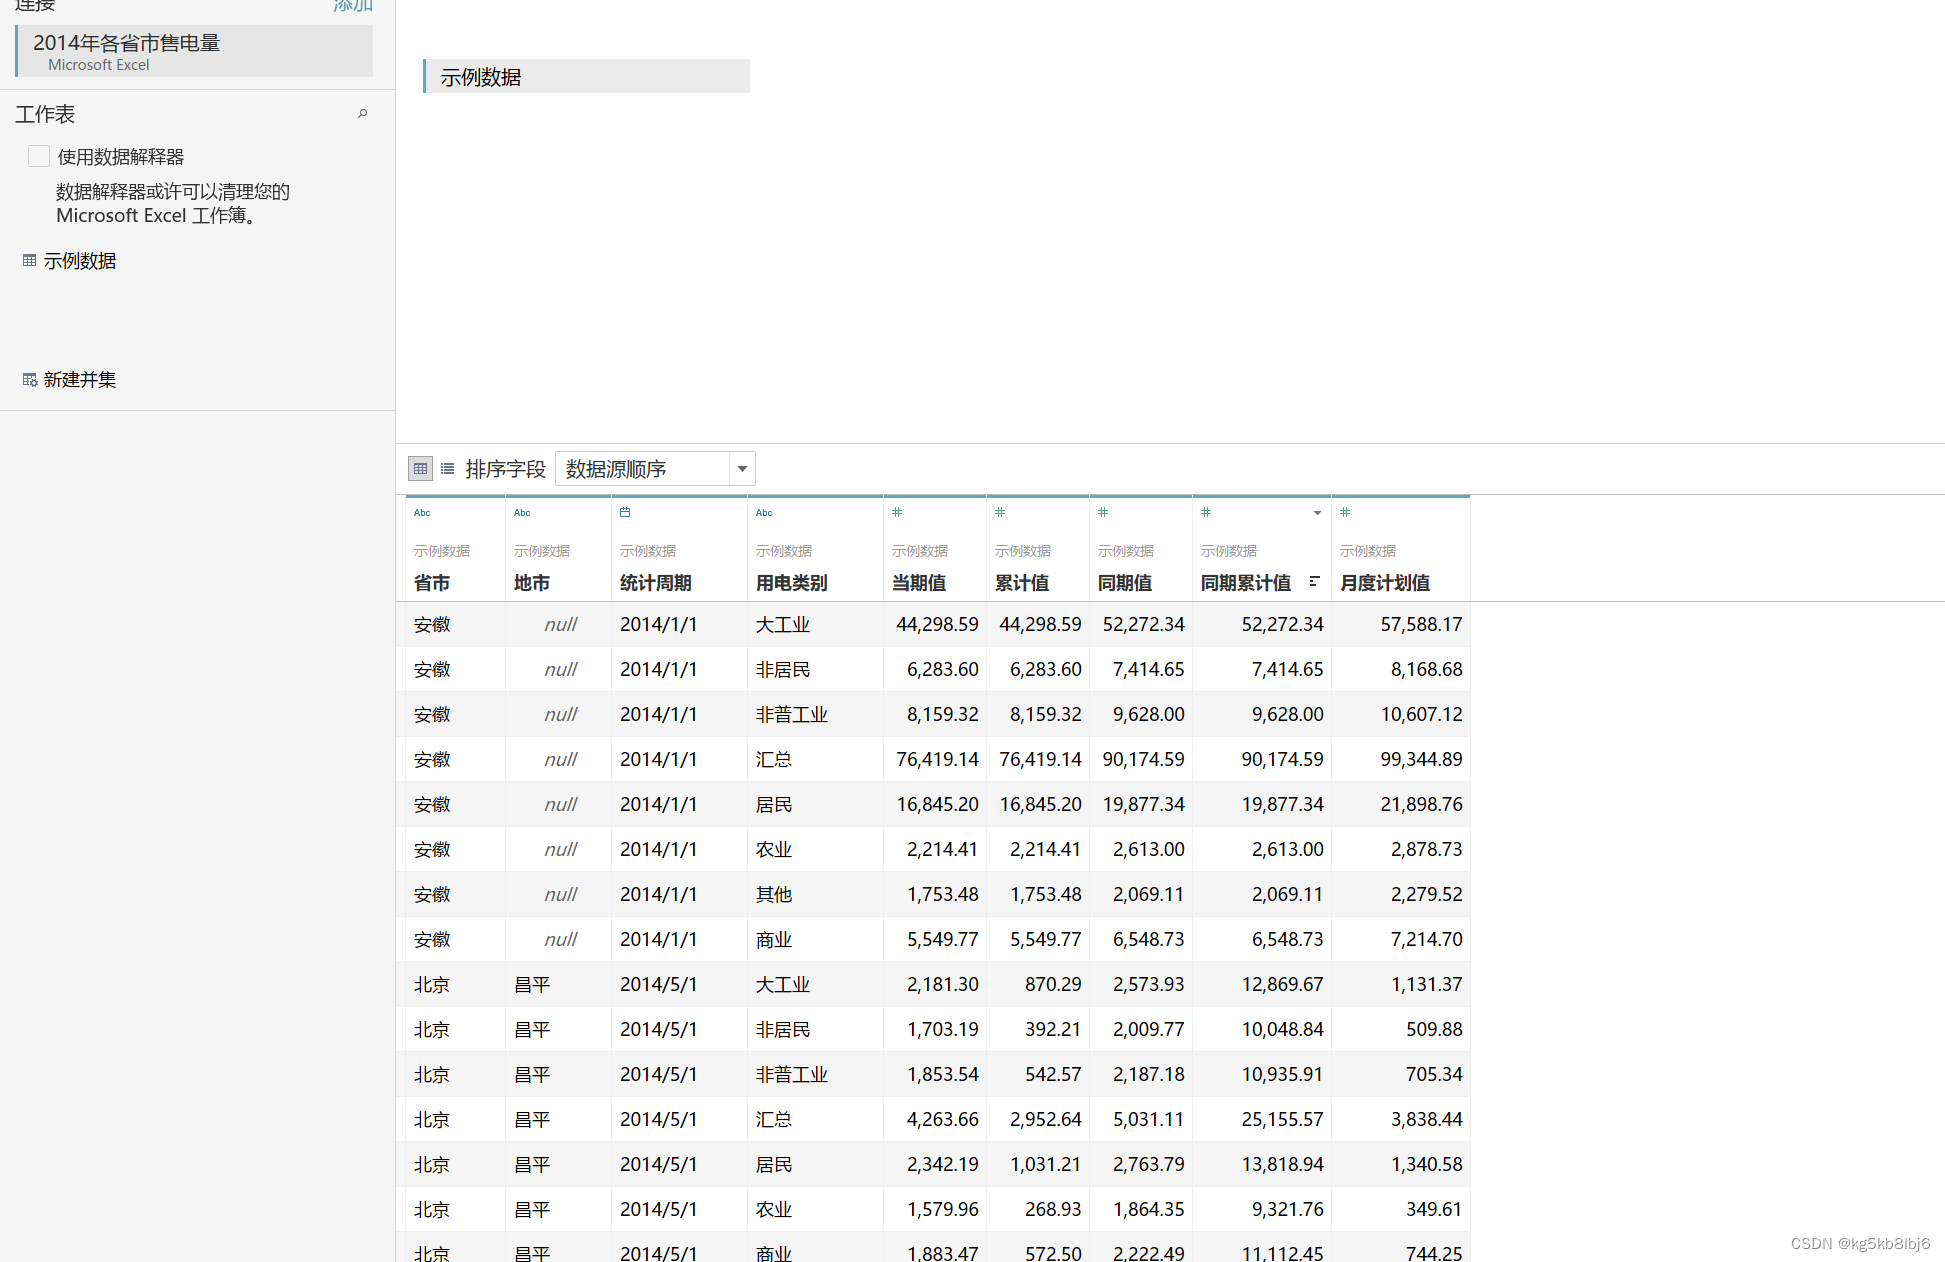Viewport: 1945px width, 1262px height.
Task: Select the 示例数据 table on the canvas
Action: (x=586, y=76)
